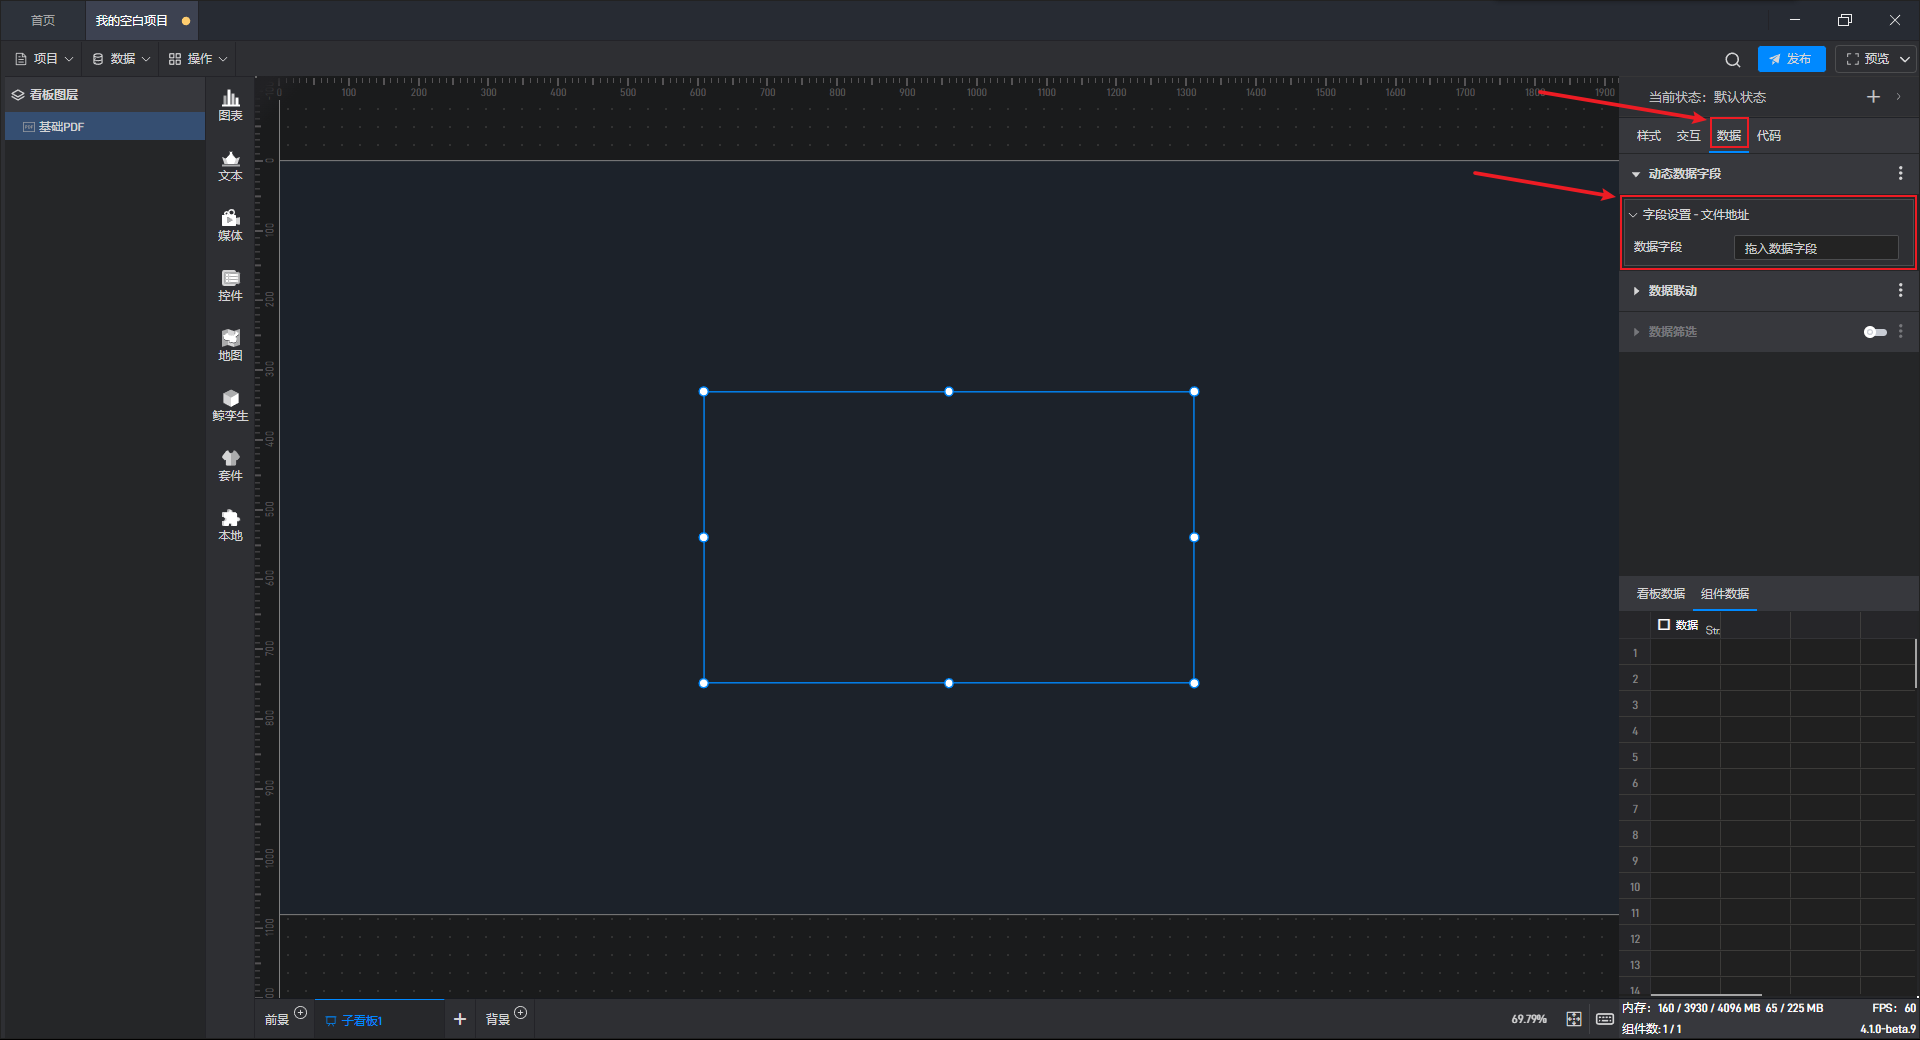
Task: Open the 操作 dropdown menu
Action: tap(198, 59)
